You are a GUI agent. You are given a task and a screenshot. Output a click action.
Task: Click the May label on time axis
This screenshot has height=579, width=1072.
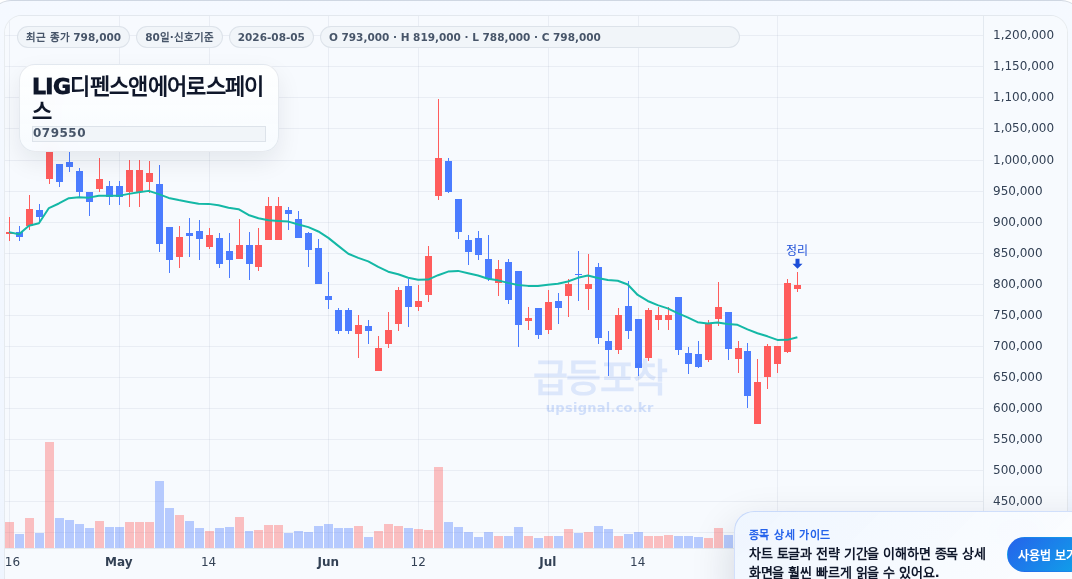[118, 562]
